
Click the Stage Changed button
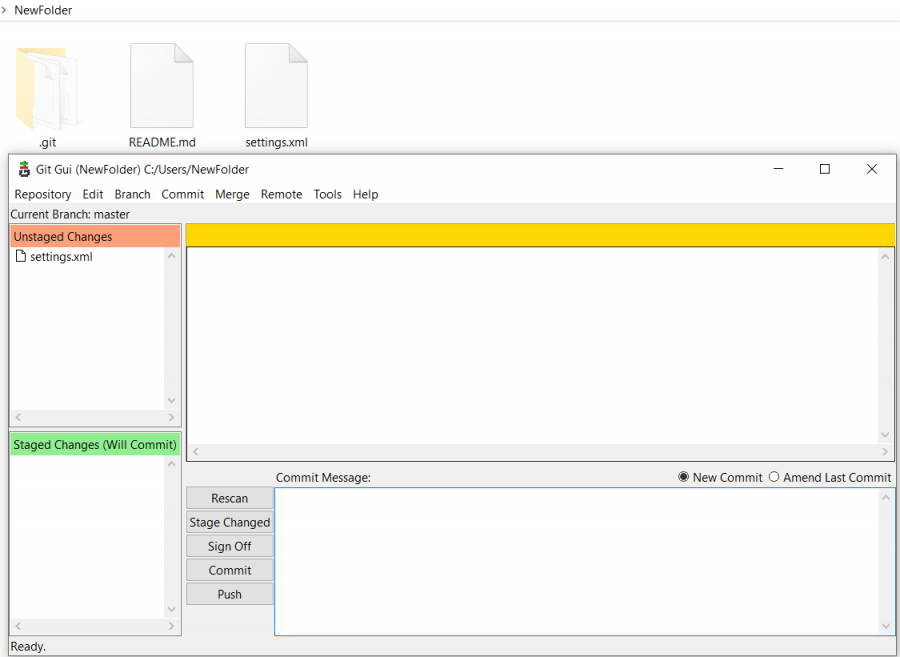point(230,522)
